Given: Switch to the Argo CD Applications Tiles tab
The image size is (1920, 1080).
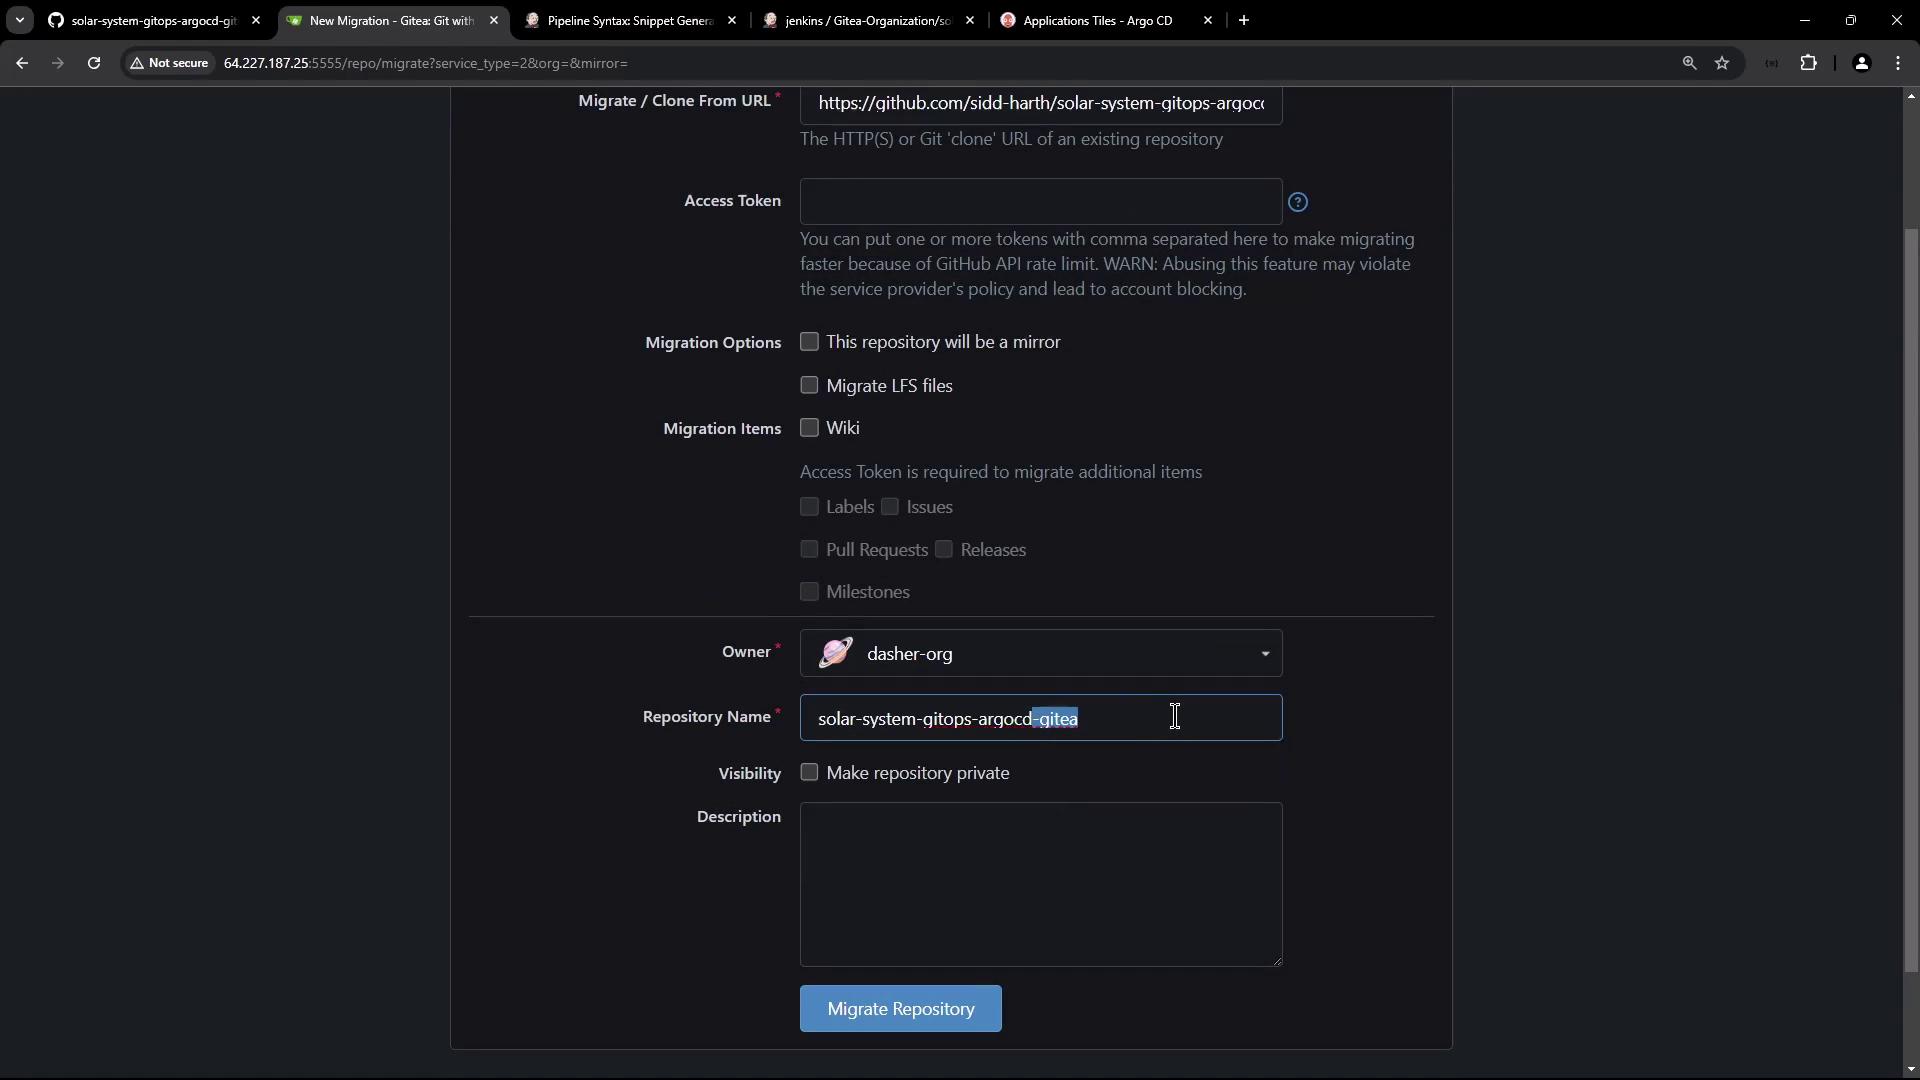Looking at the screenshot, I should coord(1097,20).
